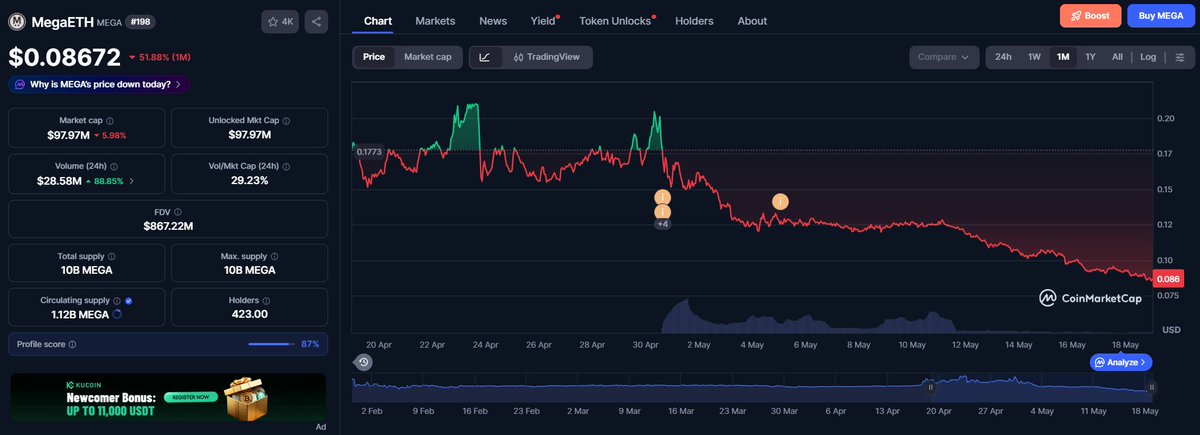Switch to TradingView chart mode
The height and width of the screenshot is (435, 1200).
pyautogui.click(x=546, y=57)
